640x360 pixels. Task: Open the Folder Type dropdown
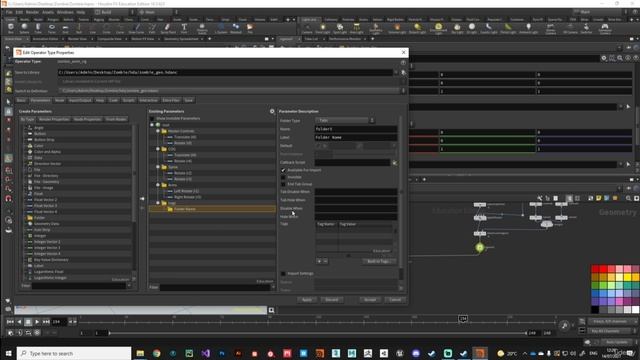(344, 120)
